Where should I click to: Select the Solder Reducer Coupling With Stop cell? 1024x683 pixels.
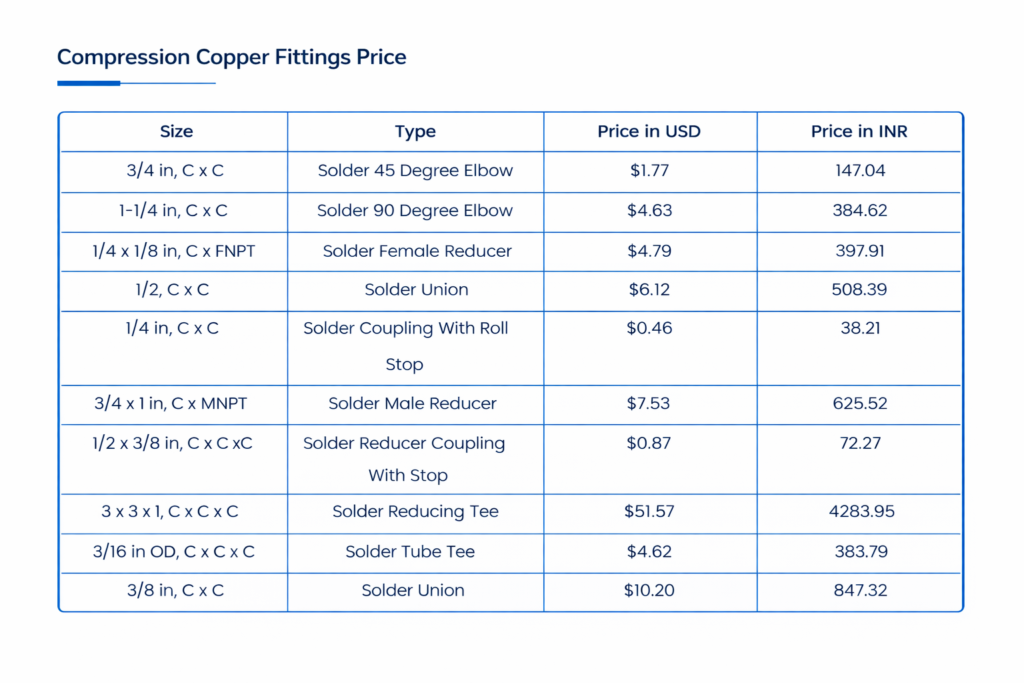click(405, 459)
